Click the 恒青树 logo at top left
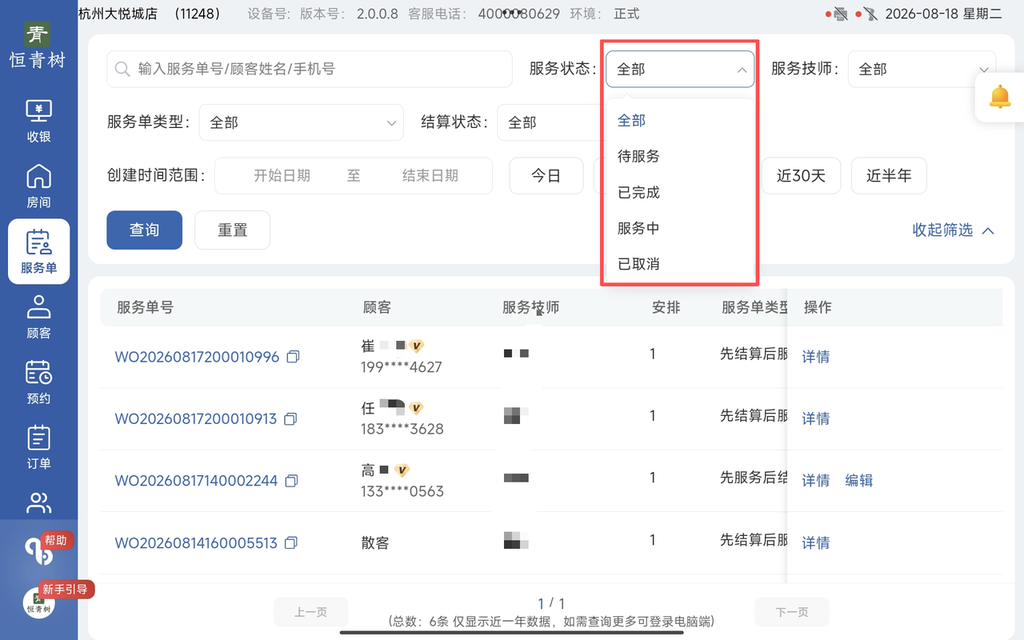The image size is (1024, 640). [x=37, y=46]
